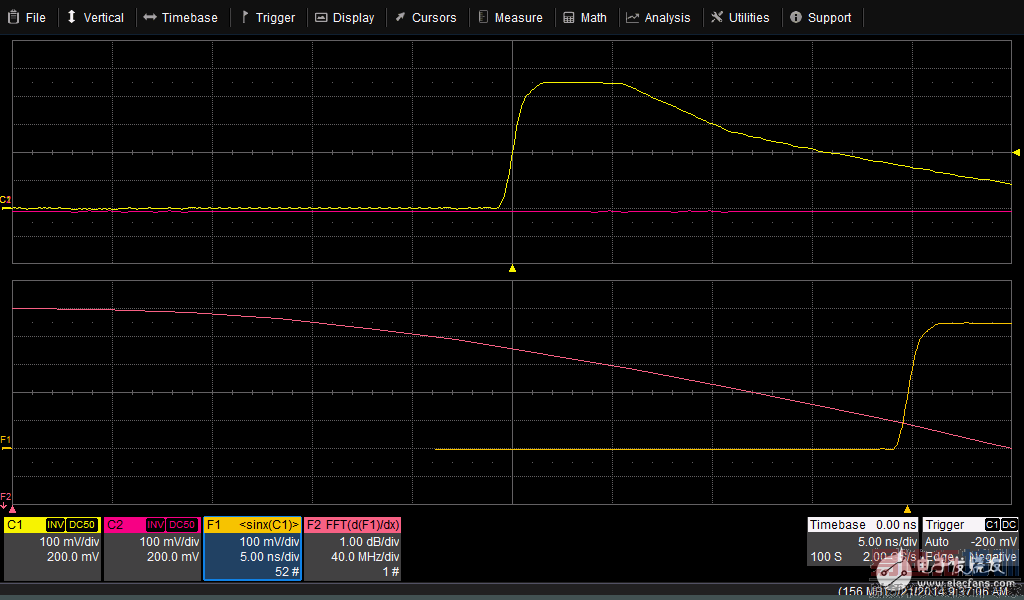Screen dimensions: 1024x600
Task: Click the Cursors arrow icon
Action: point(400,17)
